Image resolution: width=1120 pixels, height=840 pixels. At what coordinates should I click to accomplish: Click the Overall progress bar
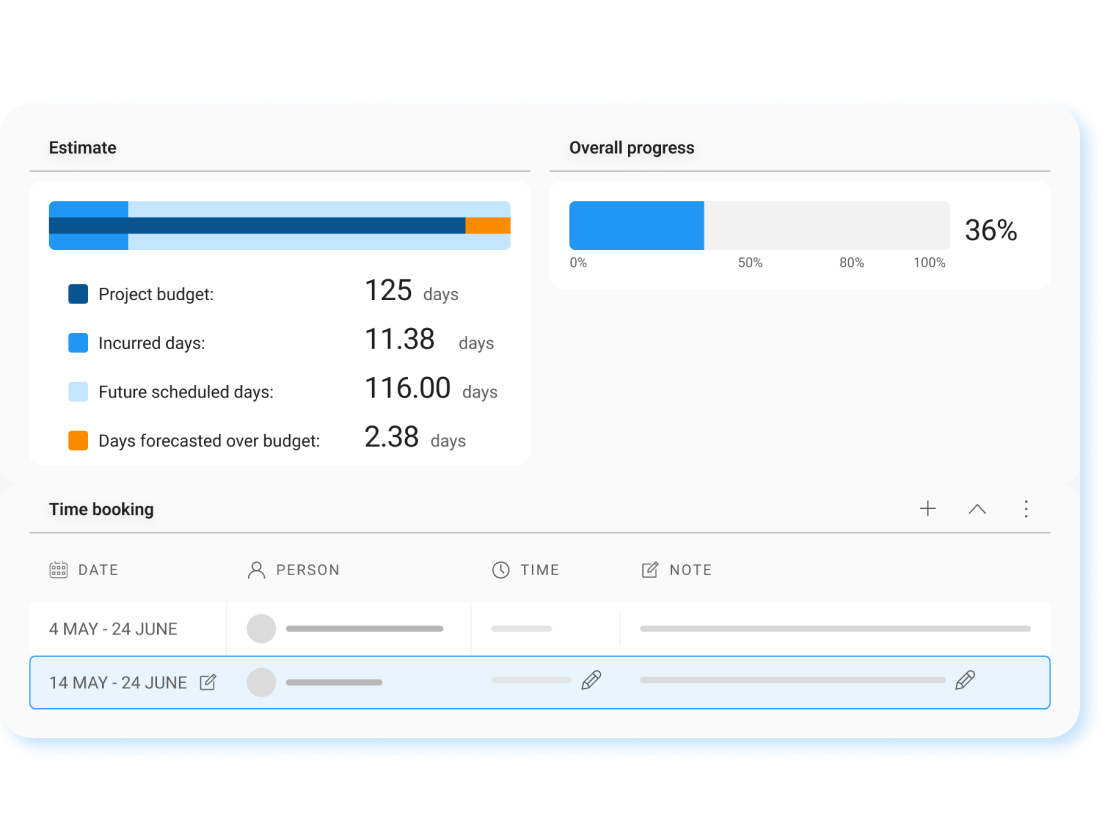point(758,226)
